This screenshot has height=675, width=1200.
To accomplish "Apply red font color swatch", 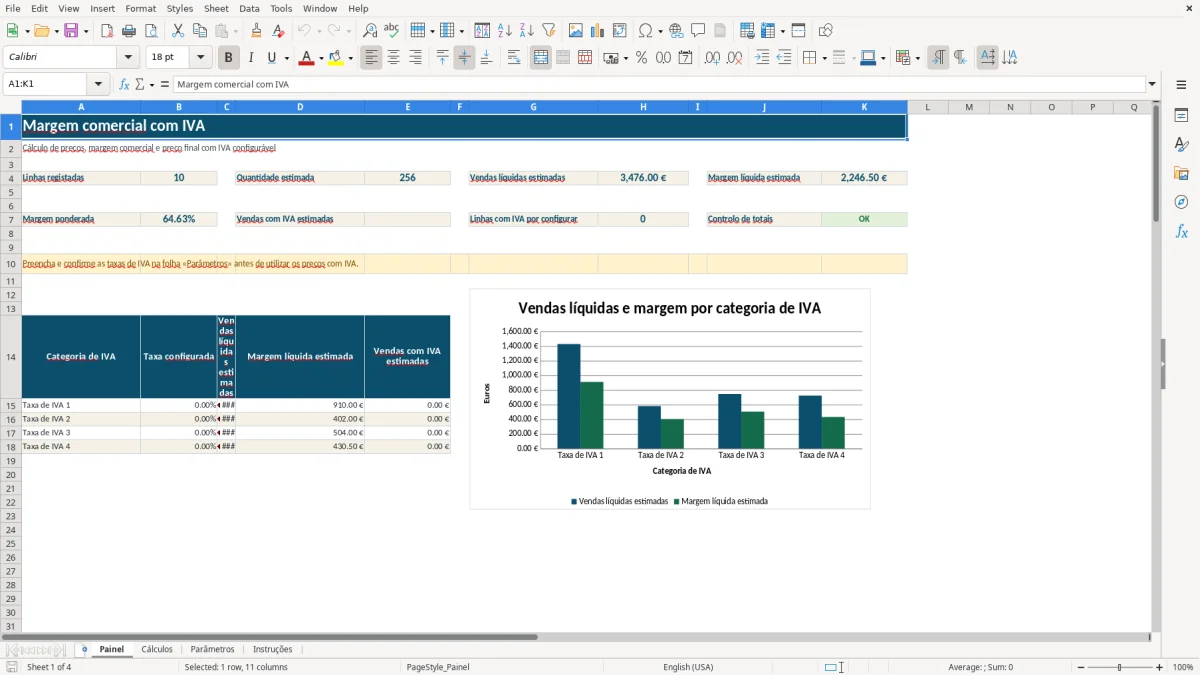I will pyautogui.click(x=306, y=58).
